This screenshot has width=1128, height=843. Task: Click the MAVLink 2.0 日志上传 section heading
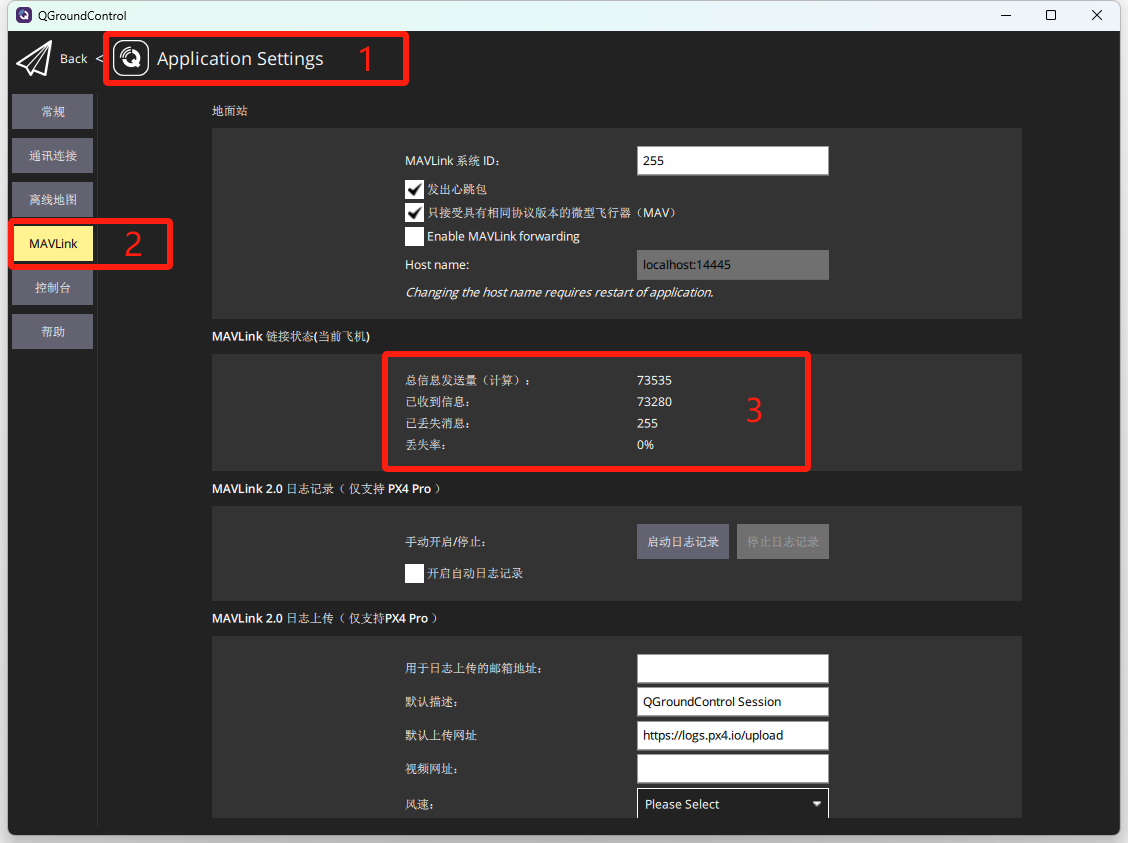coord(324,619)
